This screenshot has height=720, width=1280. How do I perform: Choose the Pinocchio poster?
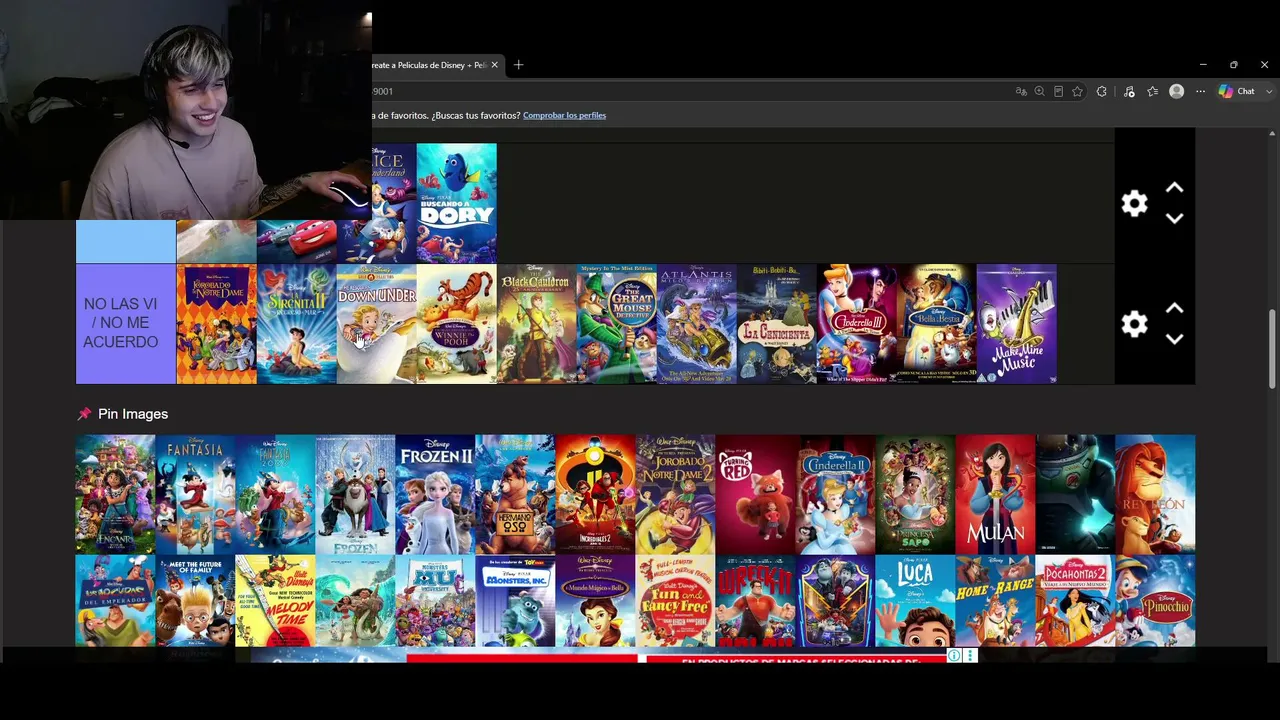[1155, 601]
